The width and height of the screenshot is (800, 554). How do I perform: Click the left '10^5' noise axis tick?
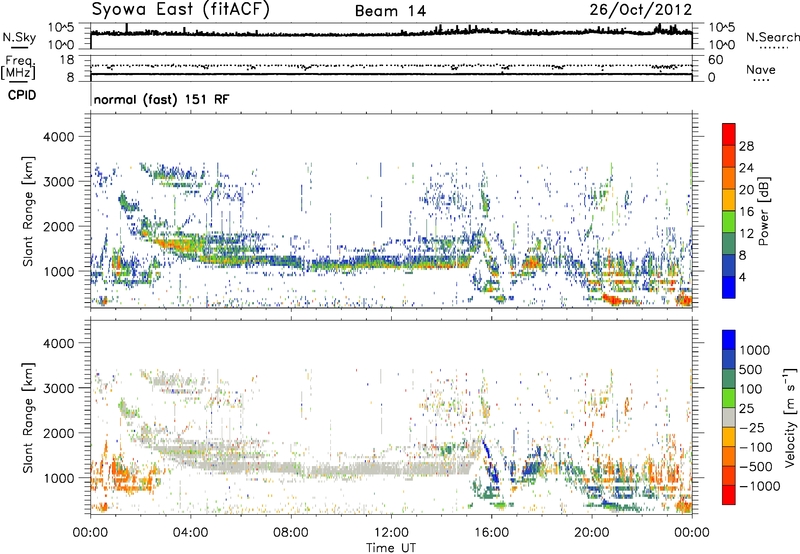(x=61, y=27)
